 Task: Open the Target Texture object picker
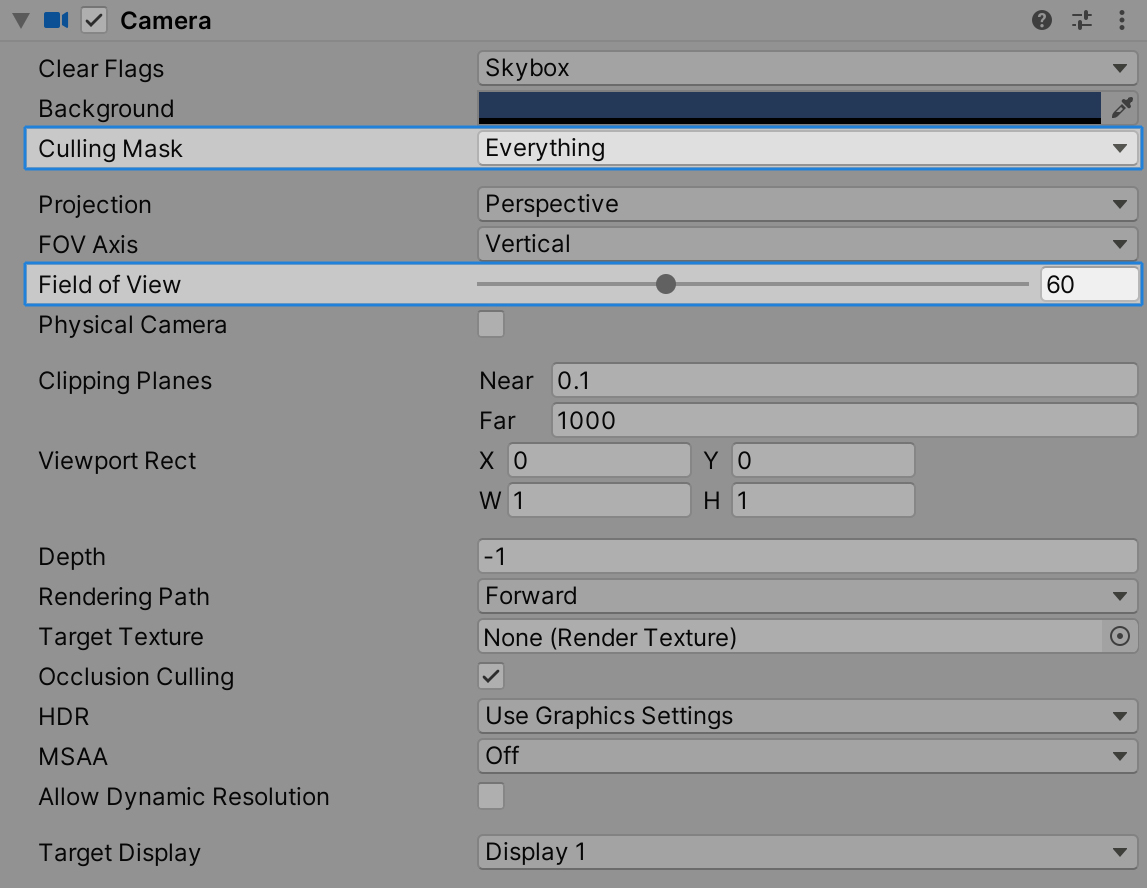1120,636
